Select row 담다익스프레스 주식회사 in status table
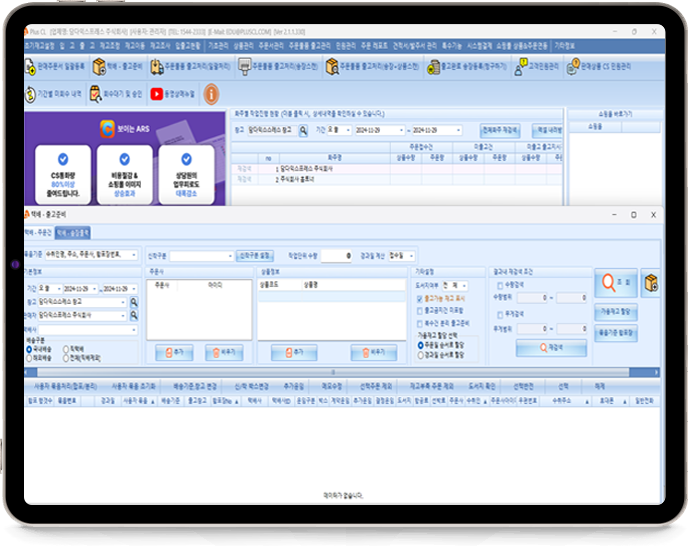 click(x=396, y=169)
